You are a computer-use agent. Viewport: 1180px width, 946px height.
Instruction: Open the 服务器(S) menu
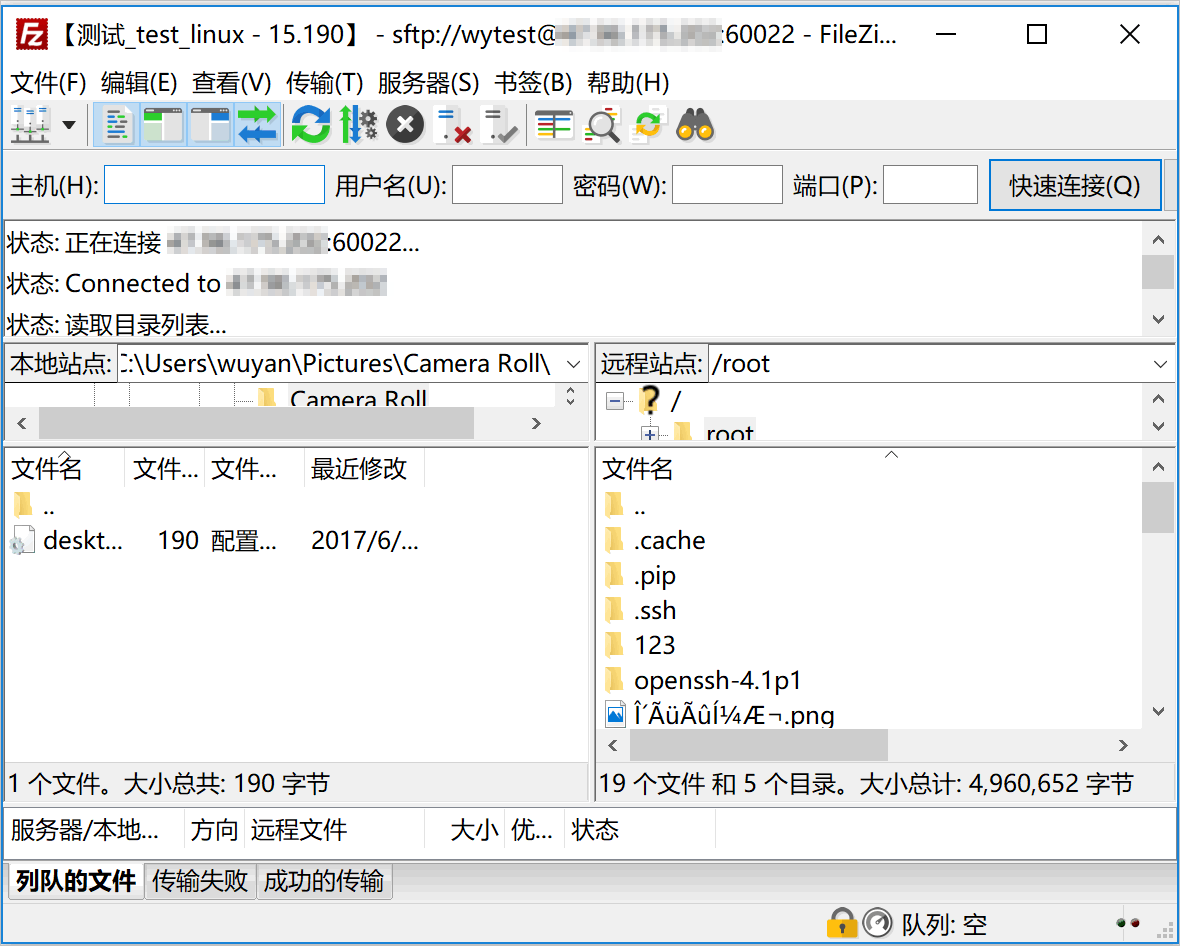pos(428,83)
